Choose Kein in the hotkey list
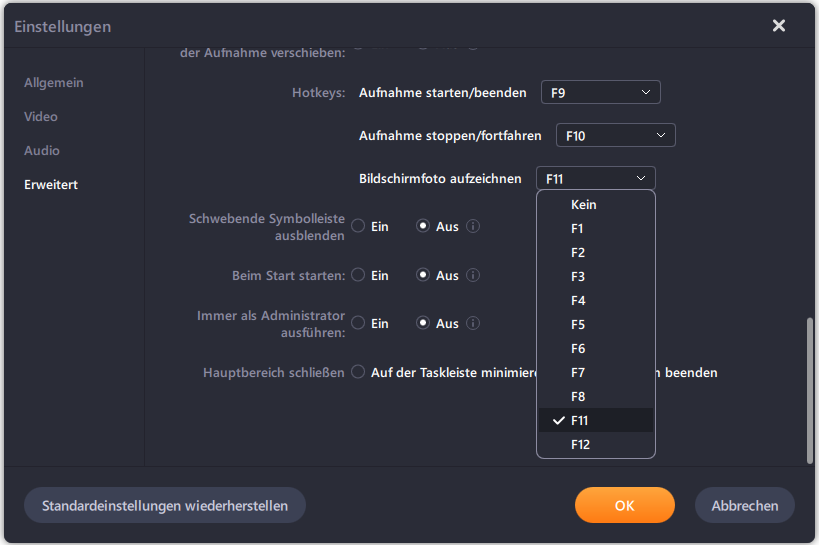The image size is (819, 545). 595,204
